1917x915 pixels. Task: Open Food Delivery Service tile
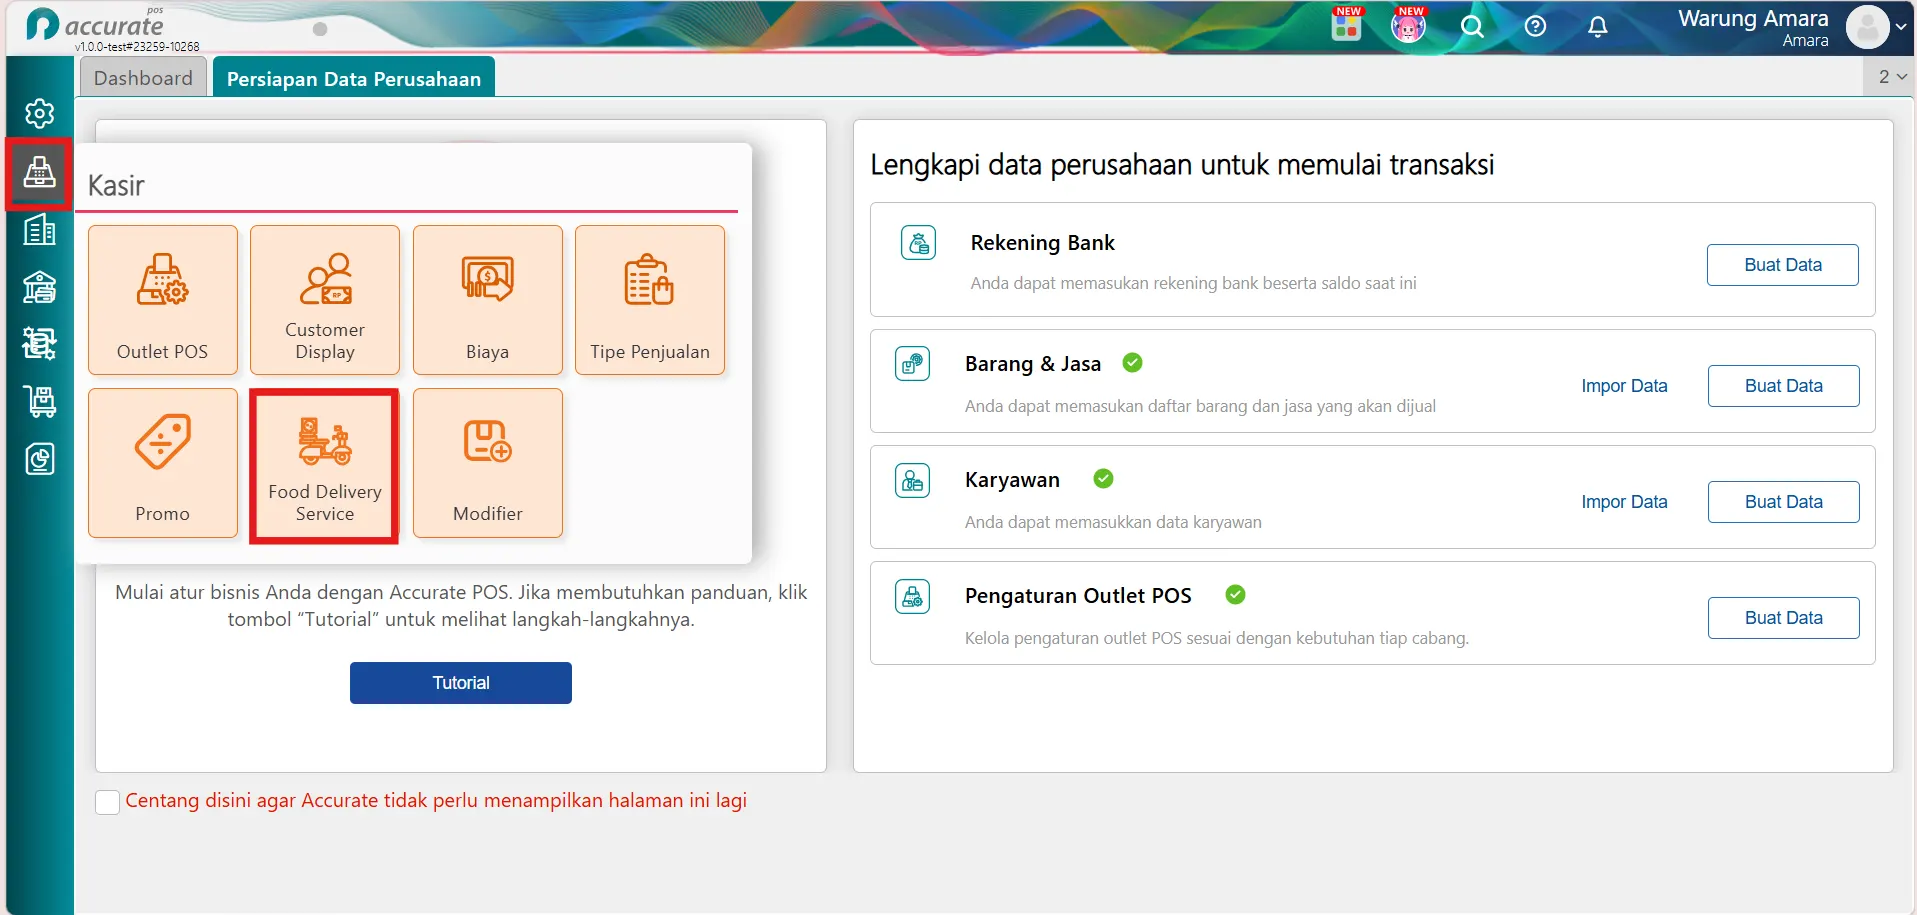[325, 465]
